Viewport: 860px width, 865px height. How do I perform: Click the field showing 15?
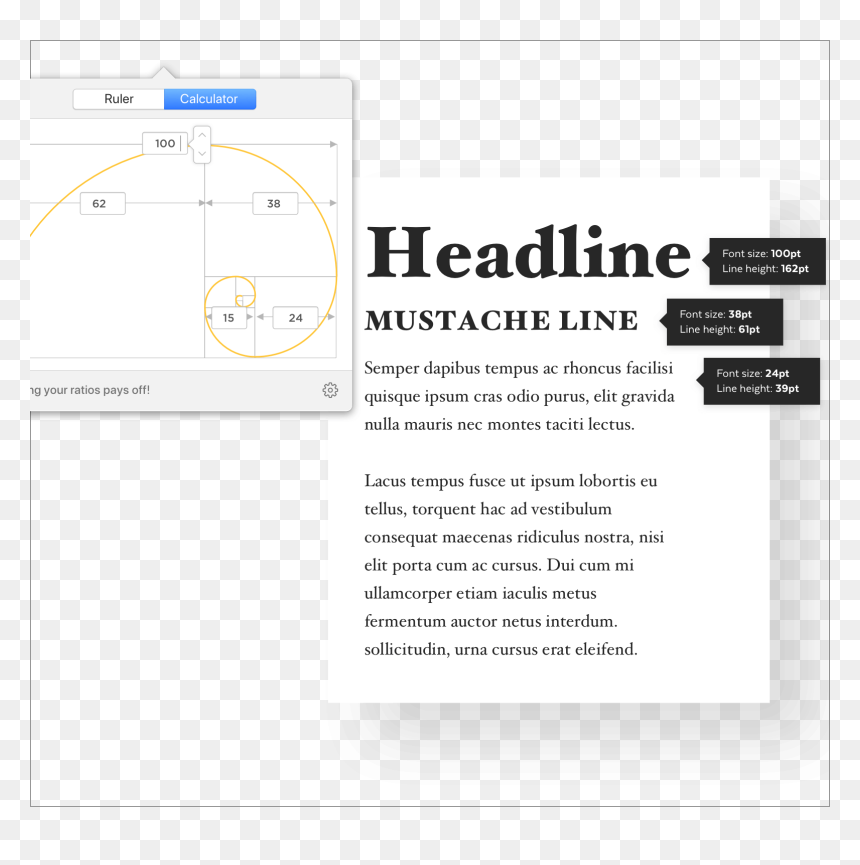[229, 318]
